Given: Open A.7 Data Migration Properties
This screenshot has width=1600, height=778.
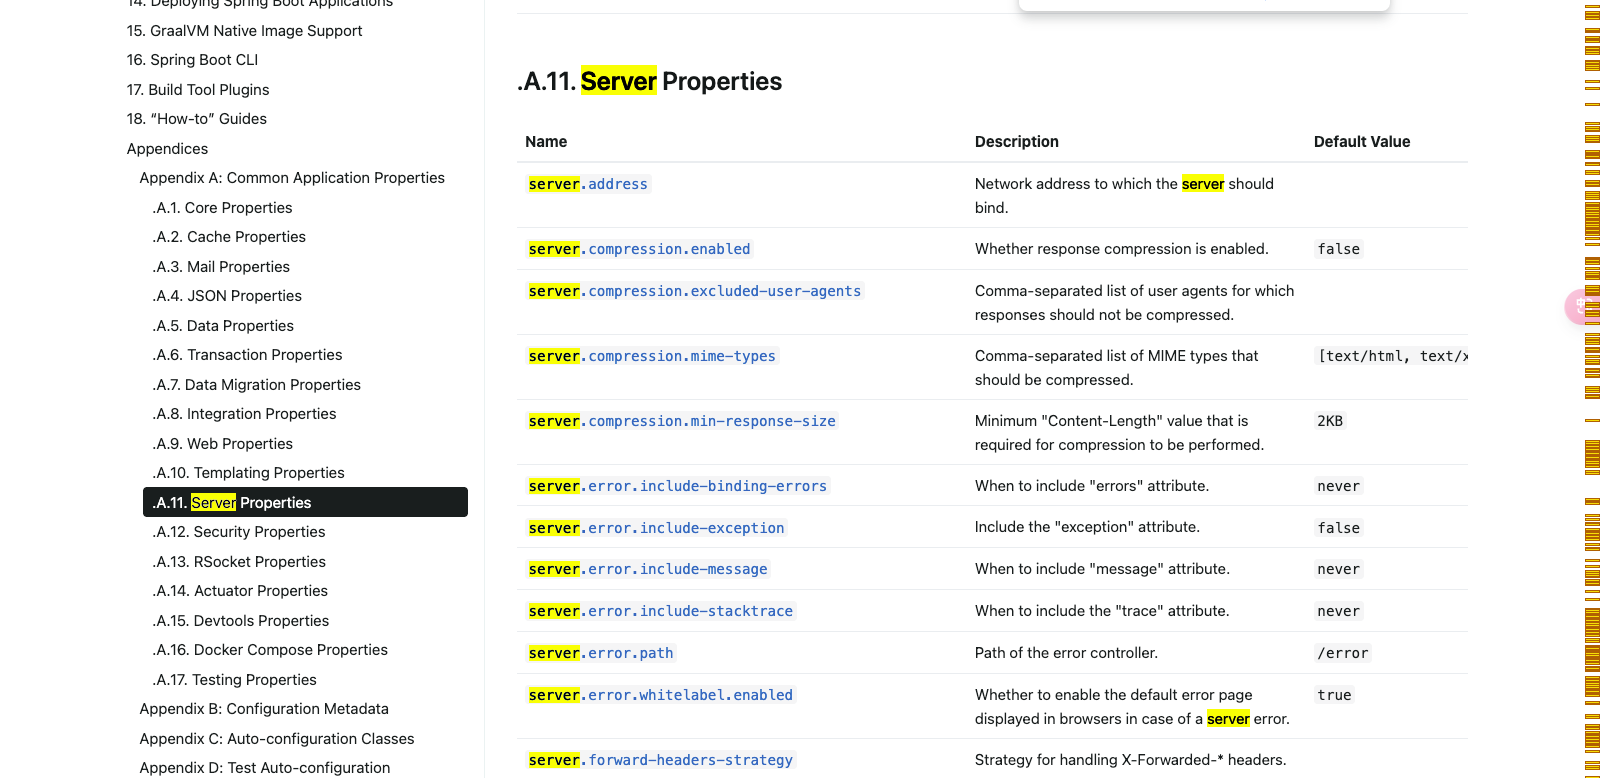Looking at the screenshot, I should coord(256,385).
